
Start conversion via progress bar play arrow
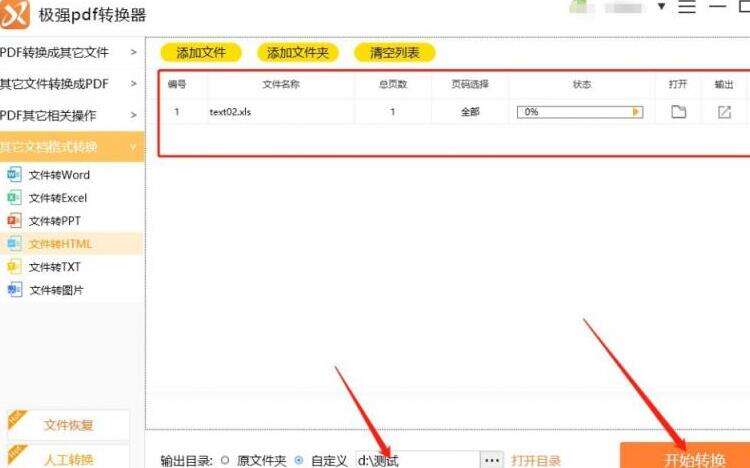(x=636, y=112)
